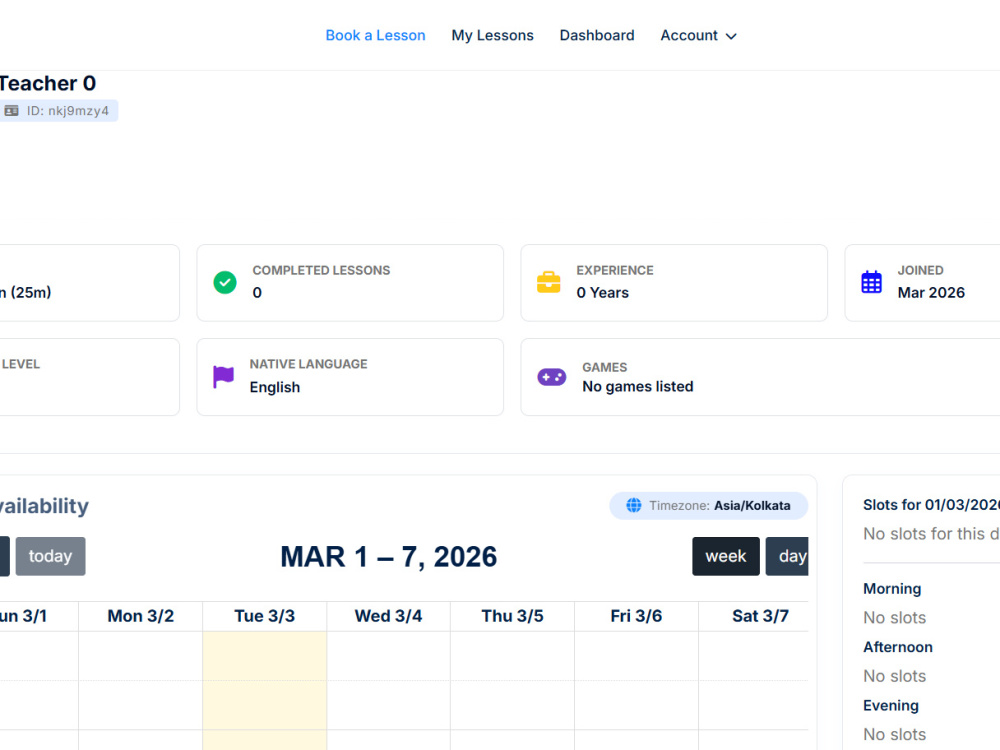Viewport: 1000px width, 750px height.
Task: Click the ID card icon beside nkj9mzy4
Action: 11,111
